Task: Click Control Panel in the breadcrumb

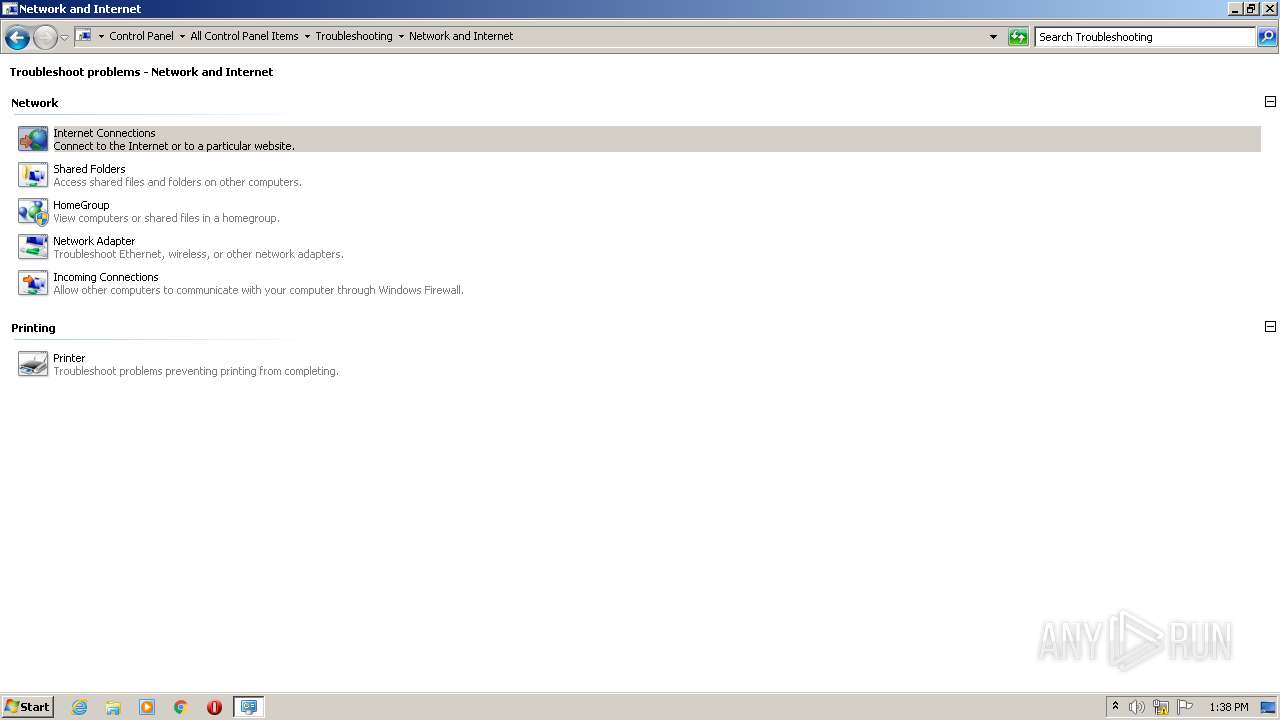Action: pyautogui.click(x=141, y=36)
